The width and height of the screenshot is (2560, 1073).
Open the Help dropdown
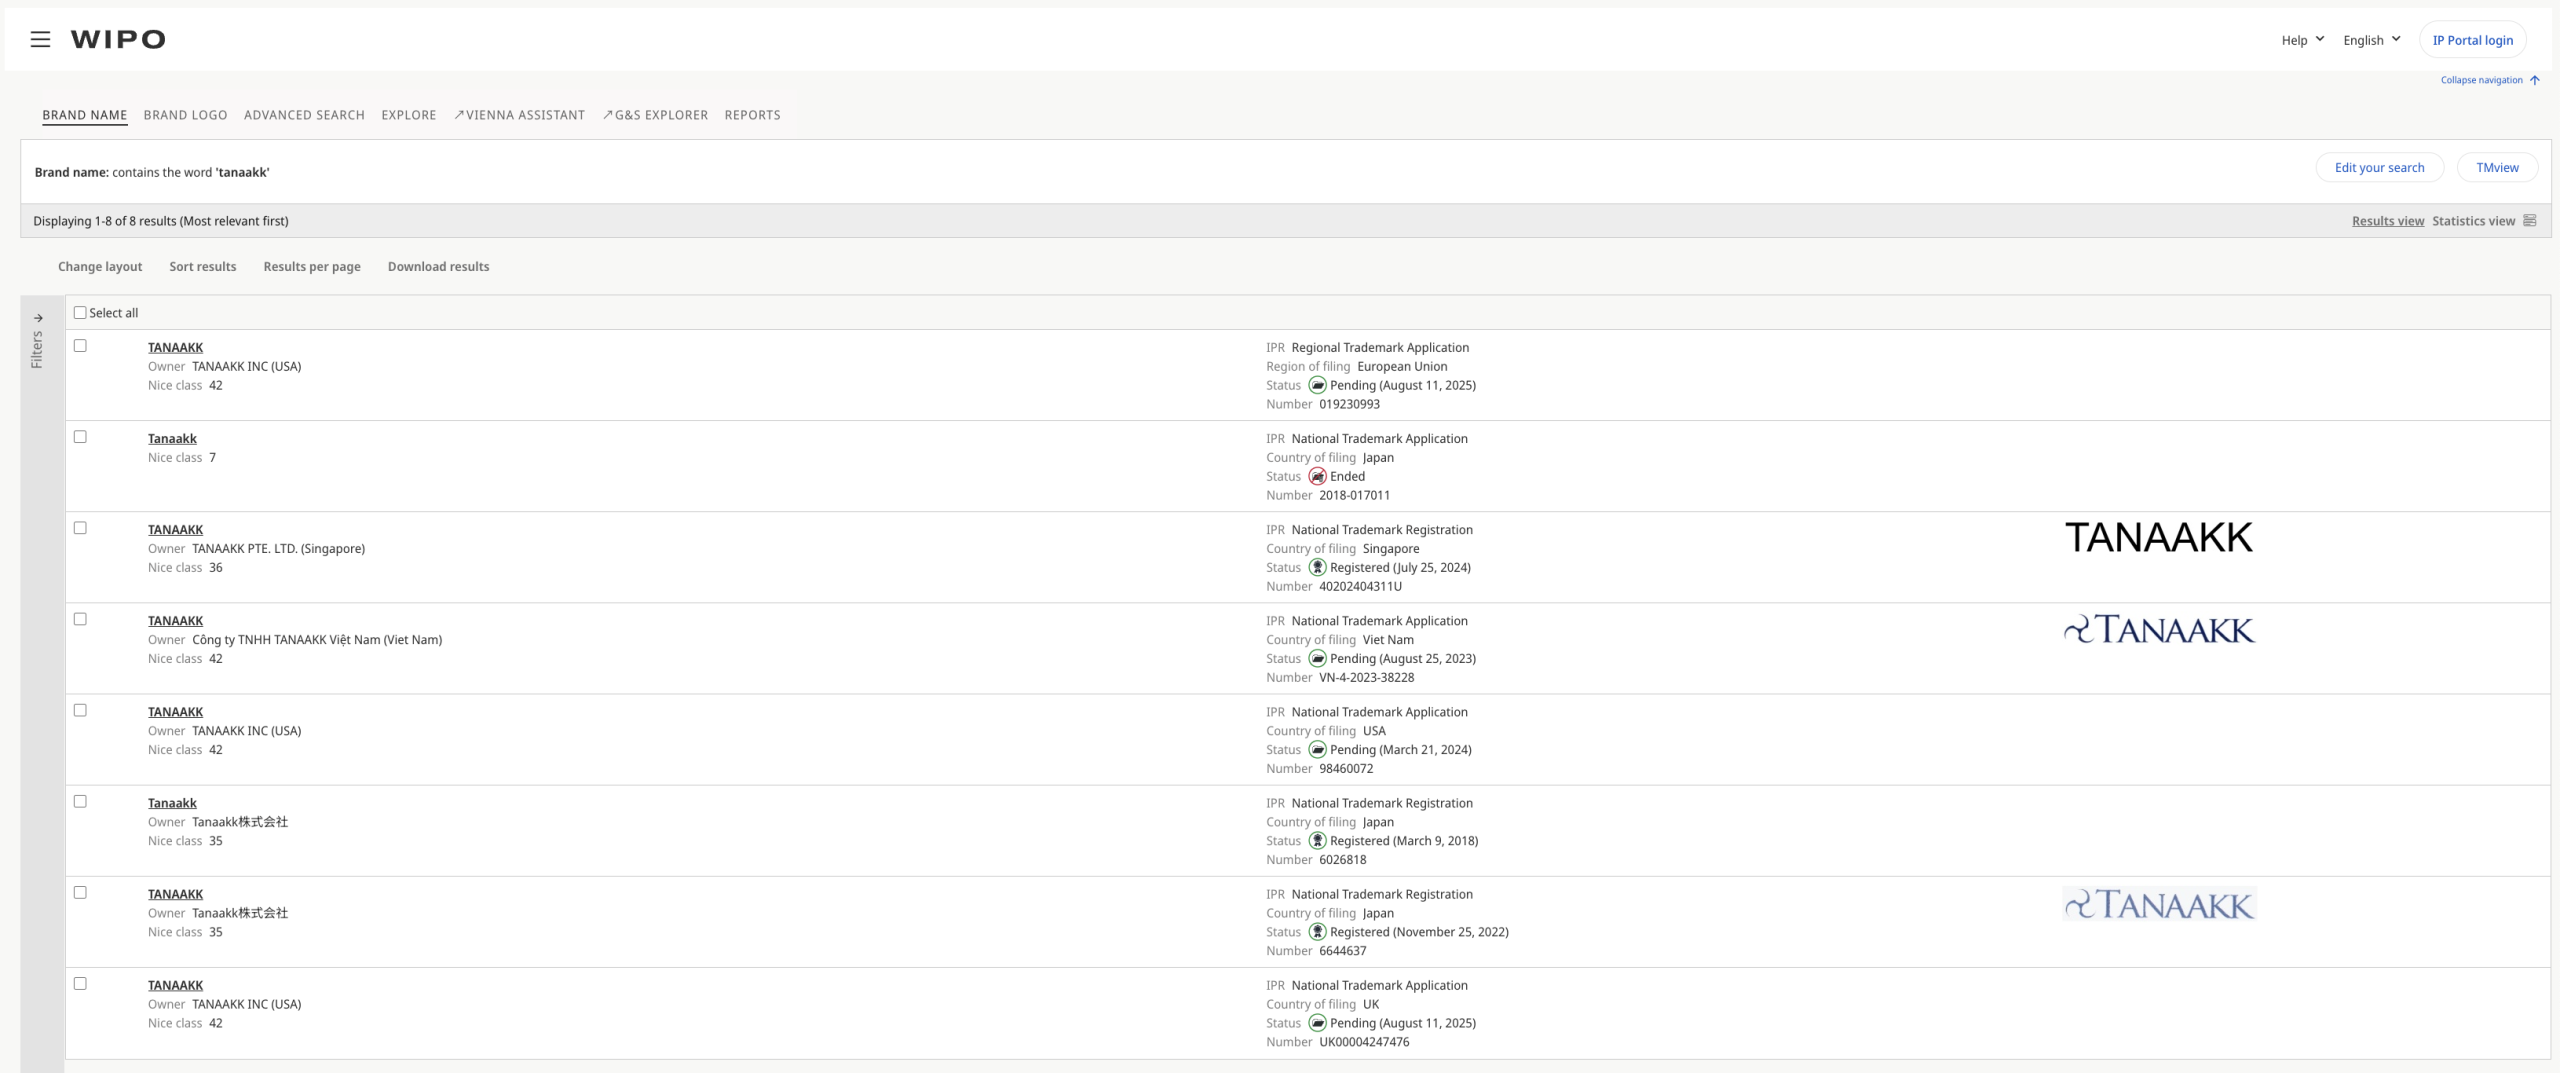[x=2302, y=40]
